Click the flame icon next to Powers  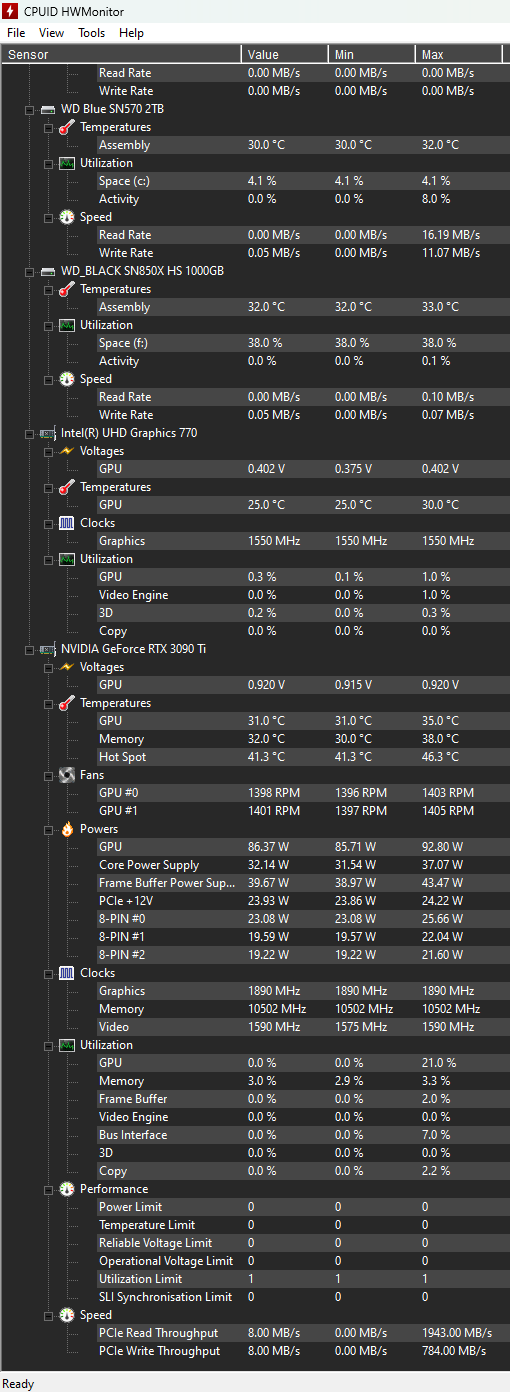pyautogui.click(x=67, y=829)
